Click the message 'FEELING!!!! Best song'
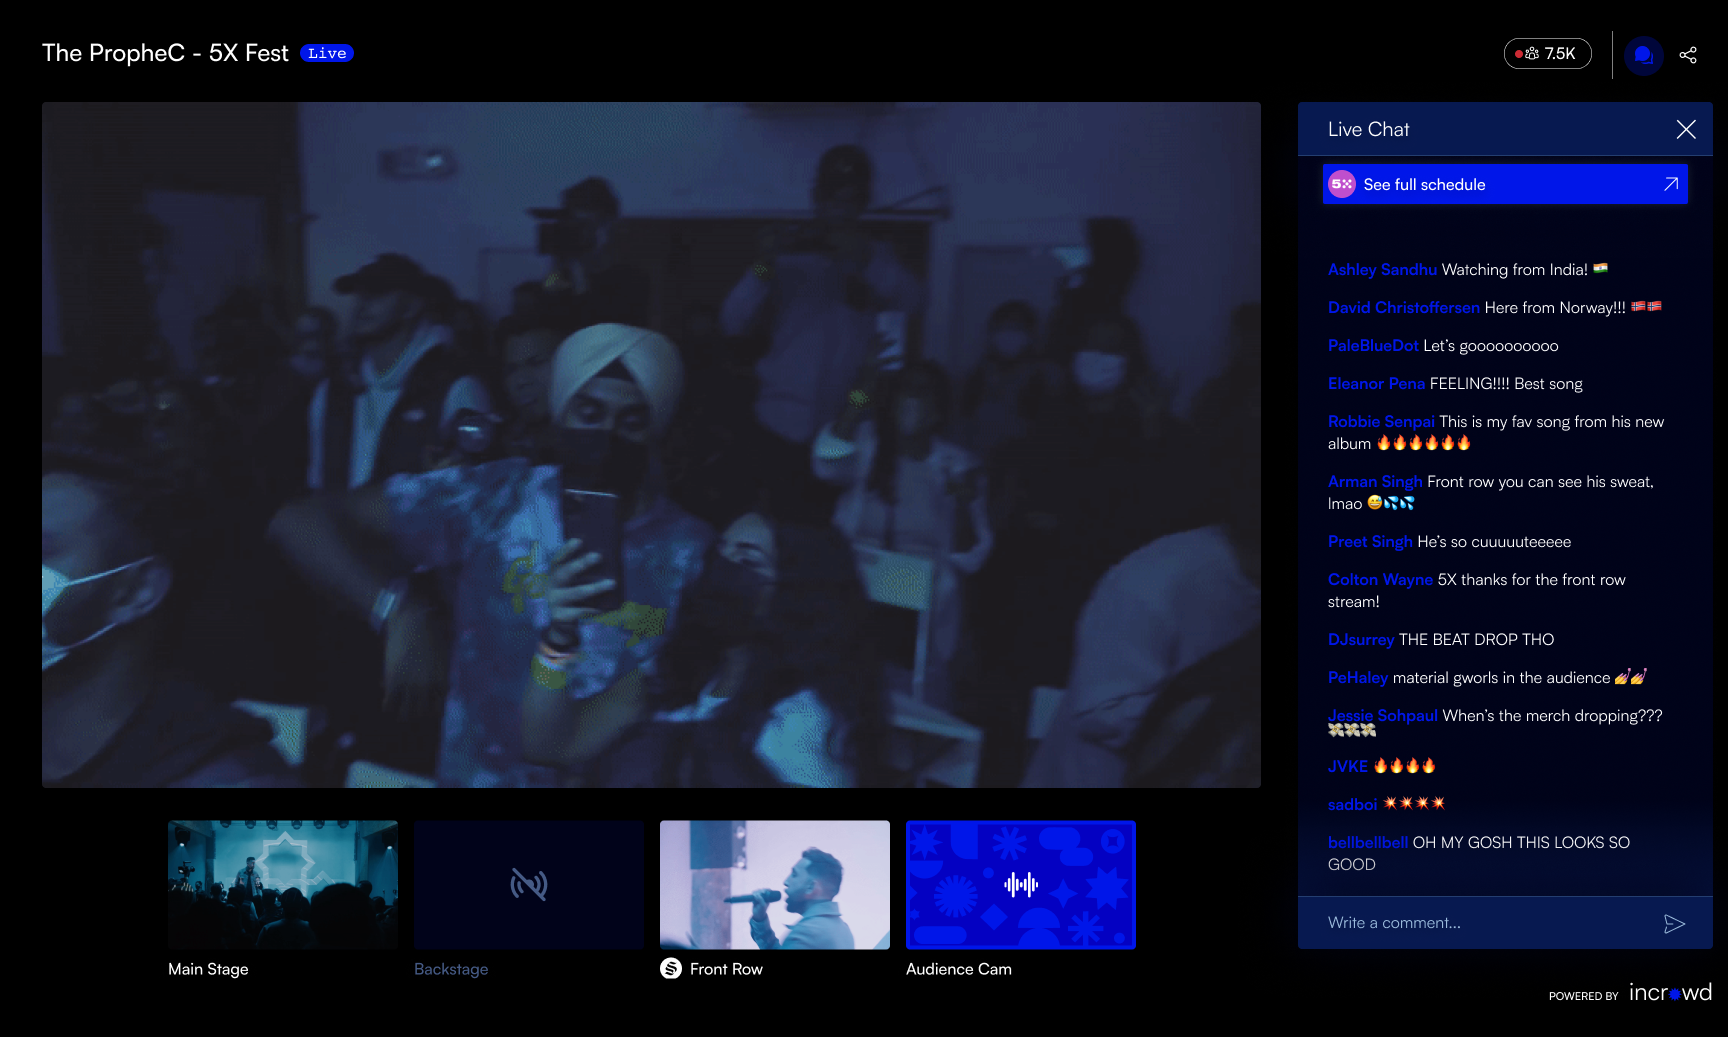Image resolution: width=1728 pixels, height=1037 pixels. [1506, 384]
